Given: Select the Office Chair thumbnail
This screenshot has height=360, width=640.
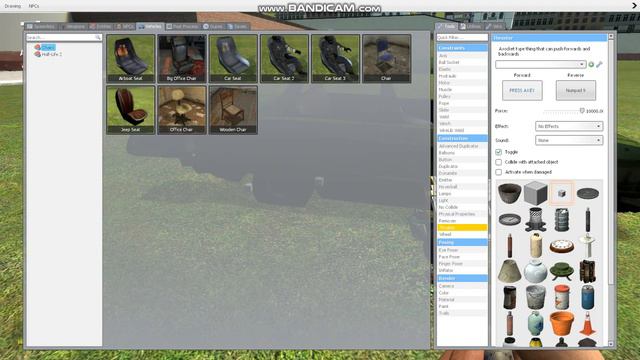Looking at the screenshot, I should tap(182, 110).
